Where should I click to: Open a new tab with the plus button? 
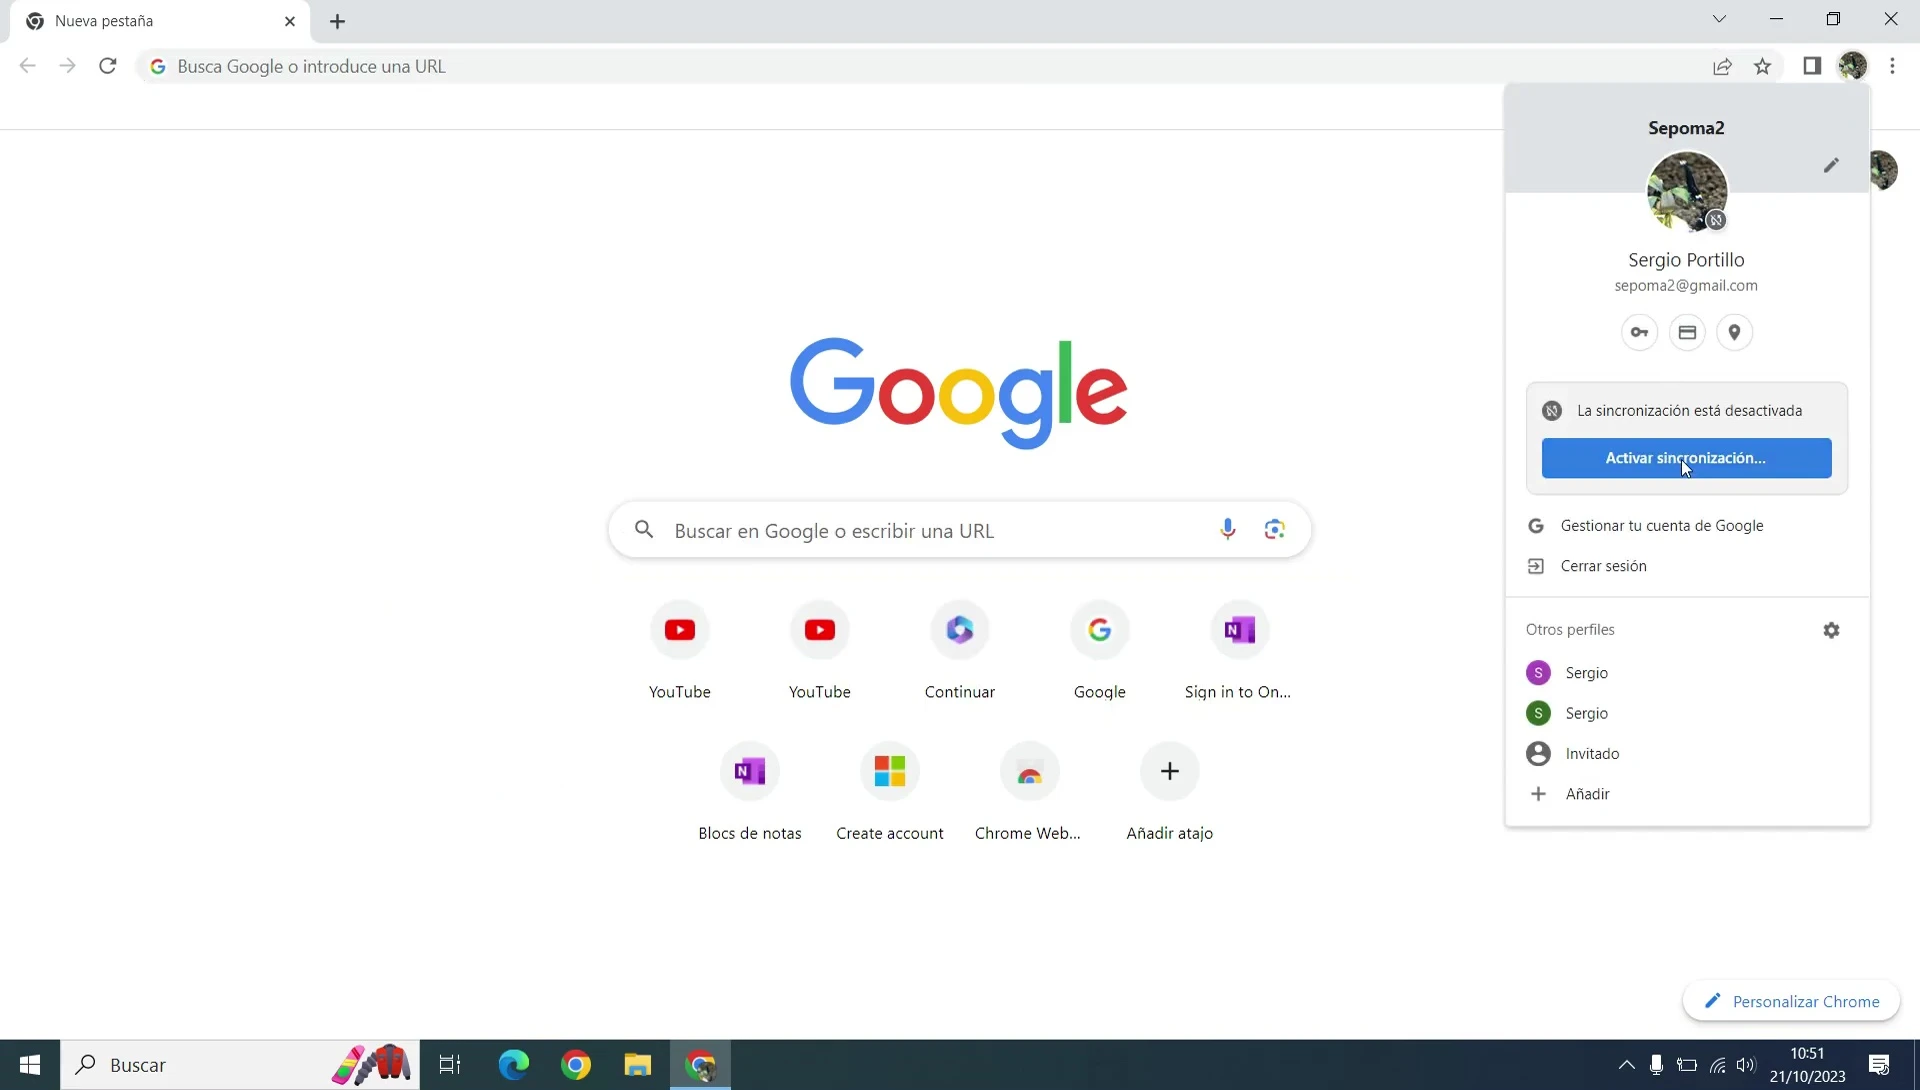pos(338,21)
